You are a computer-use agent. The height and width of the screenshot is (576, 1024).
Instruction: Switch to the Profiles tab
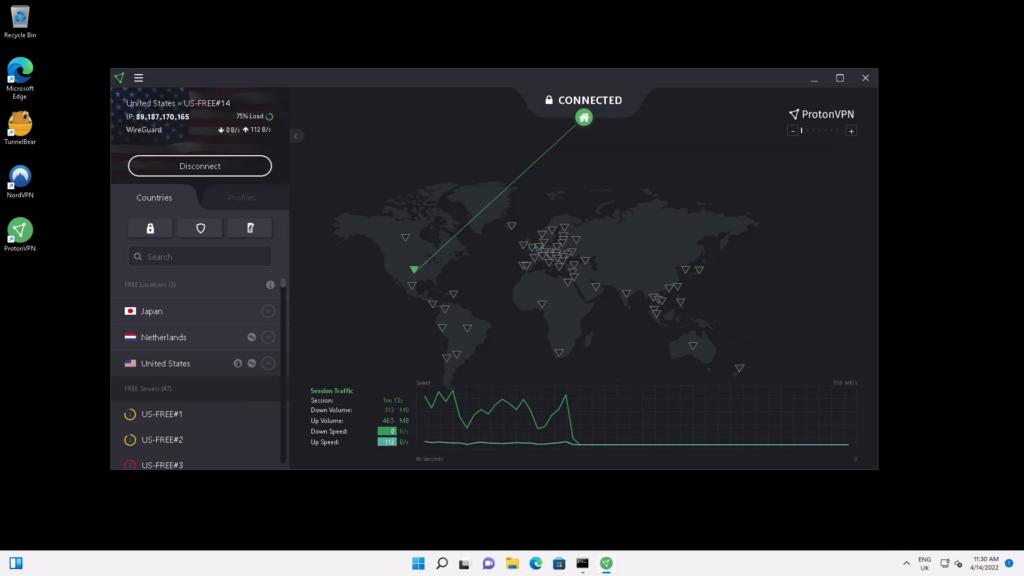[242, 197]
